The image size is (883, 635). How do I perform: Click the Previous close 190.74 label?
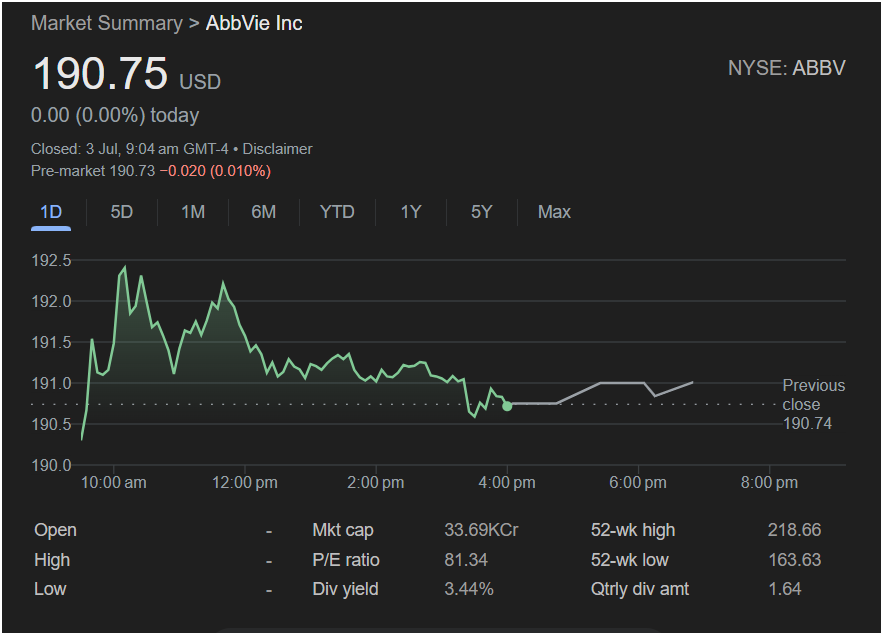click(x=814, y=404)
